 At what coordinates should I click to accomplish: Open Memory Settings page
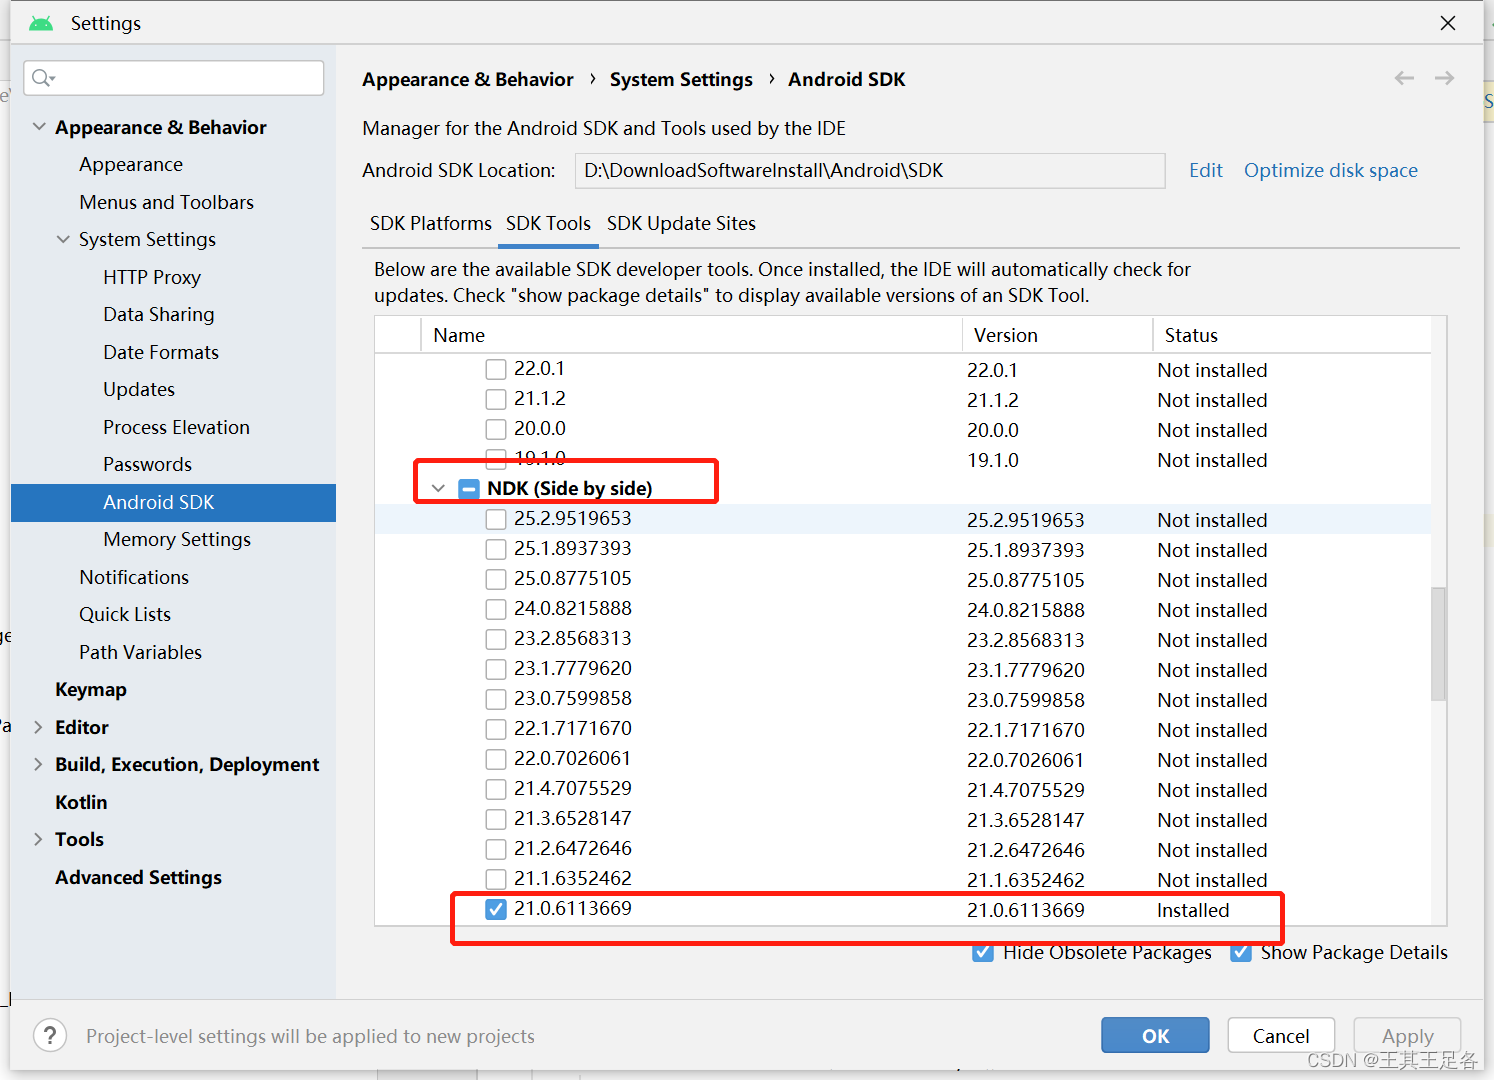[177, 539]
